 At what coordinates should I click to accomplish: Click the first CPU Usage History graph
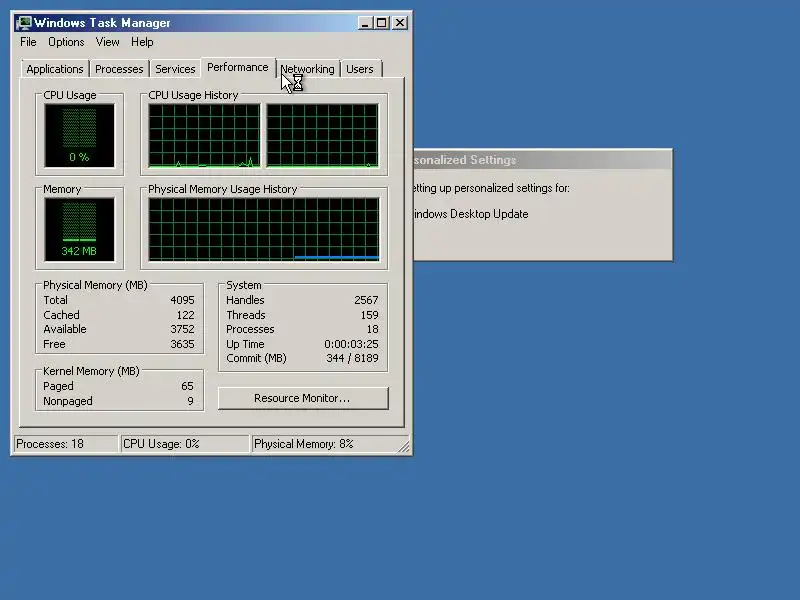point(204,136)
